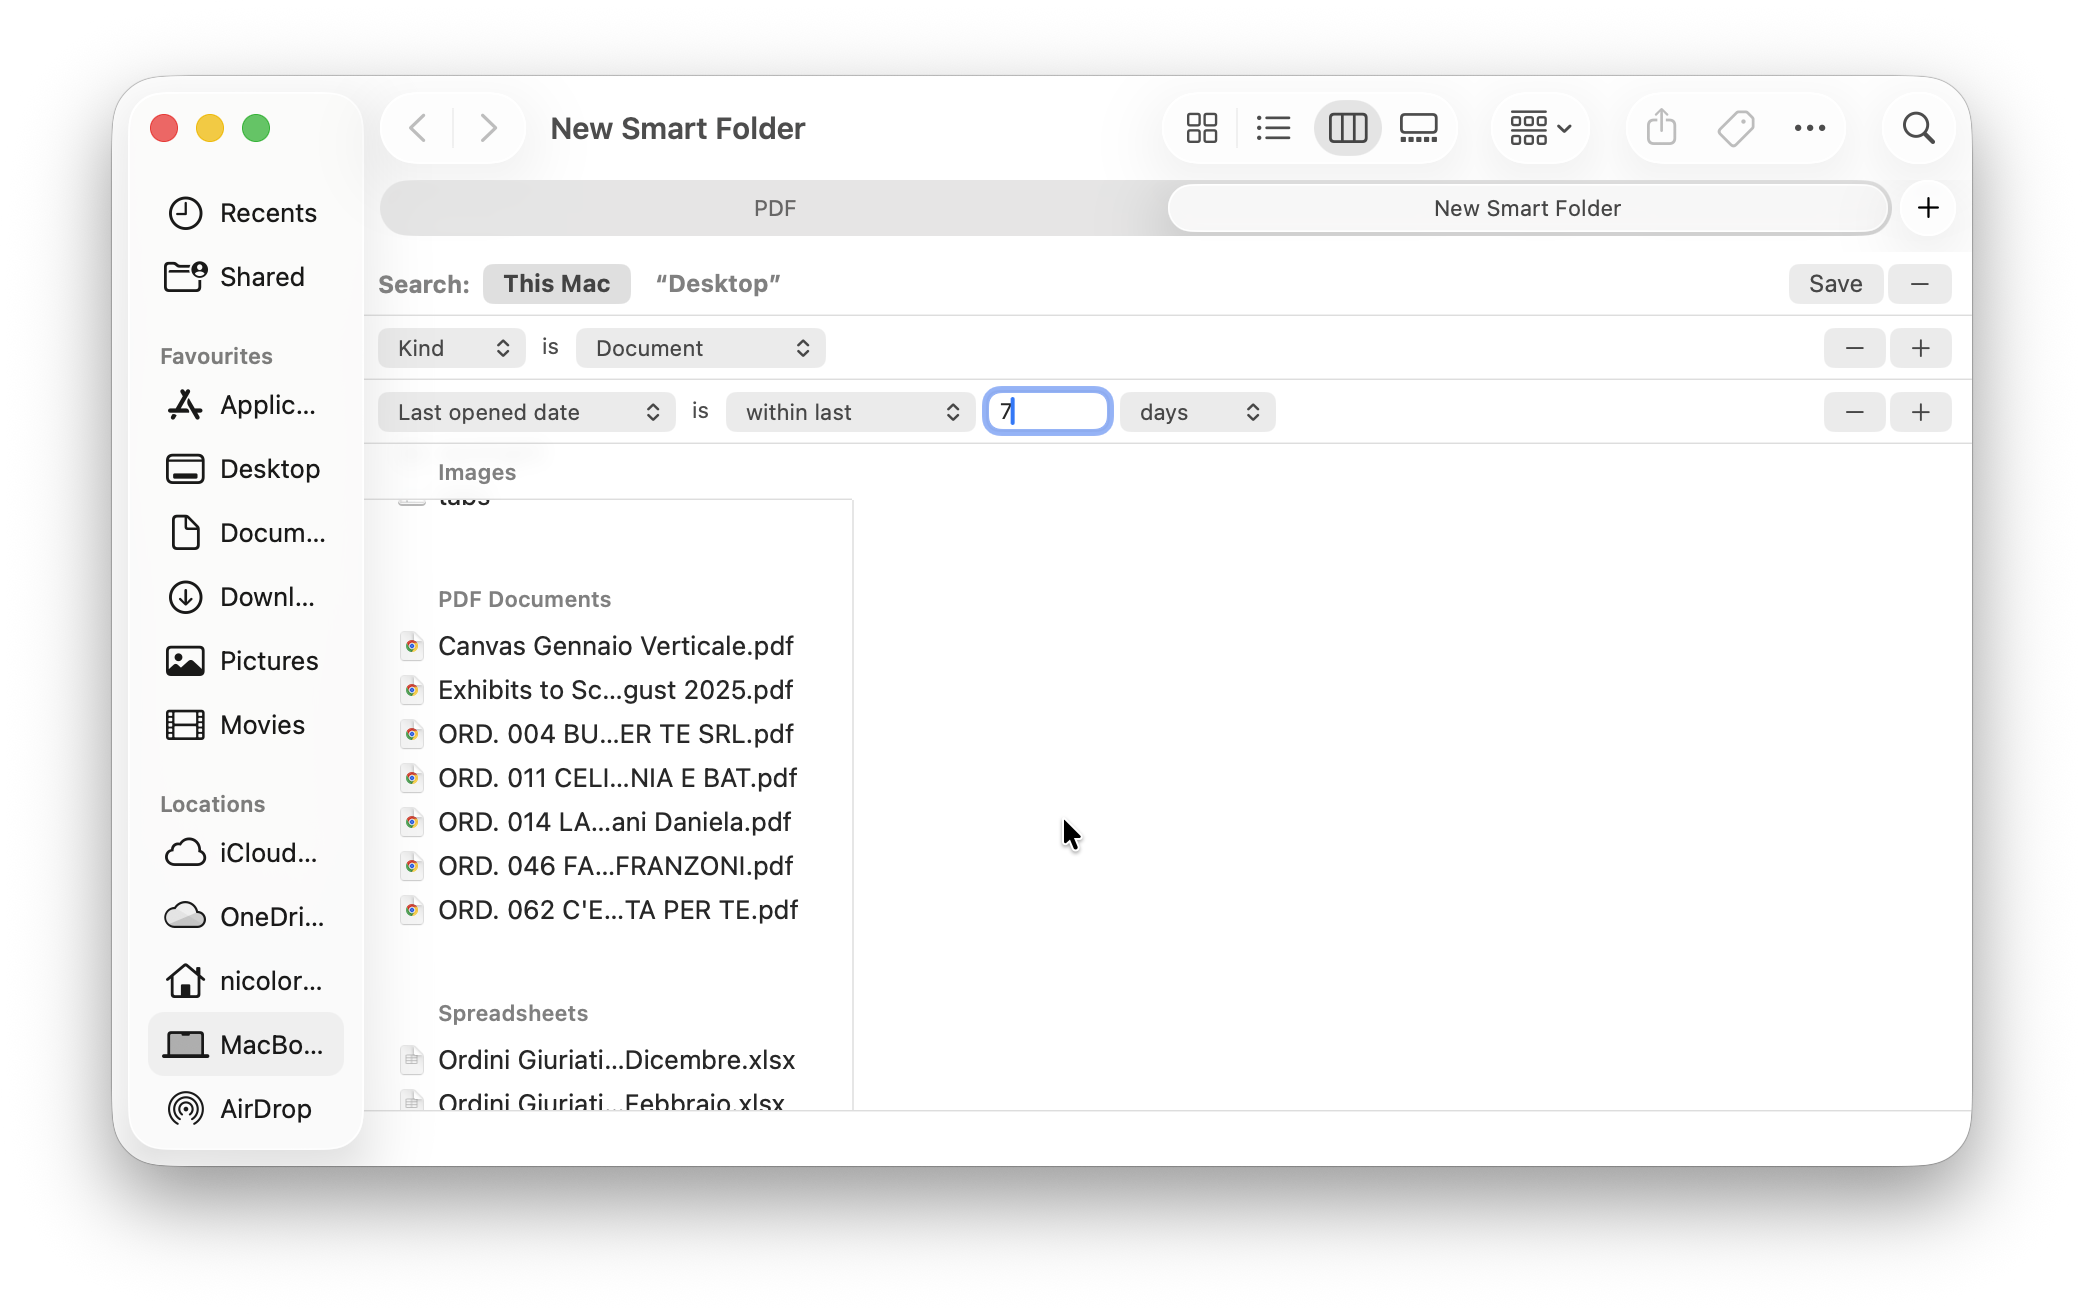Image resolution: width=2084 pixels, height=1314 pixels.
Task: Open the Share menu
Action: tap(1661, 128)
